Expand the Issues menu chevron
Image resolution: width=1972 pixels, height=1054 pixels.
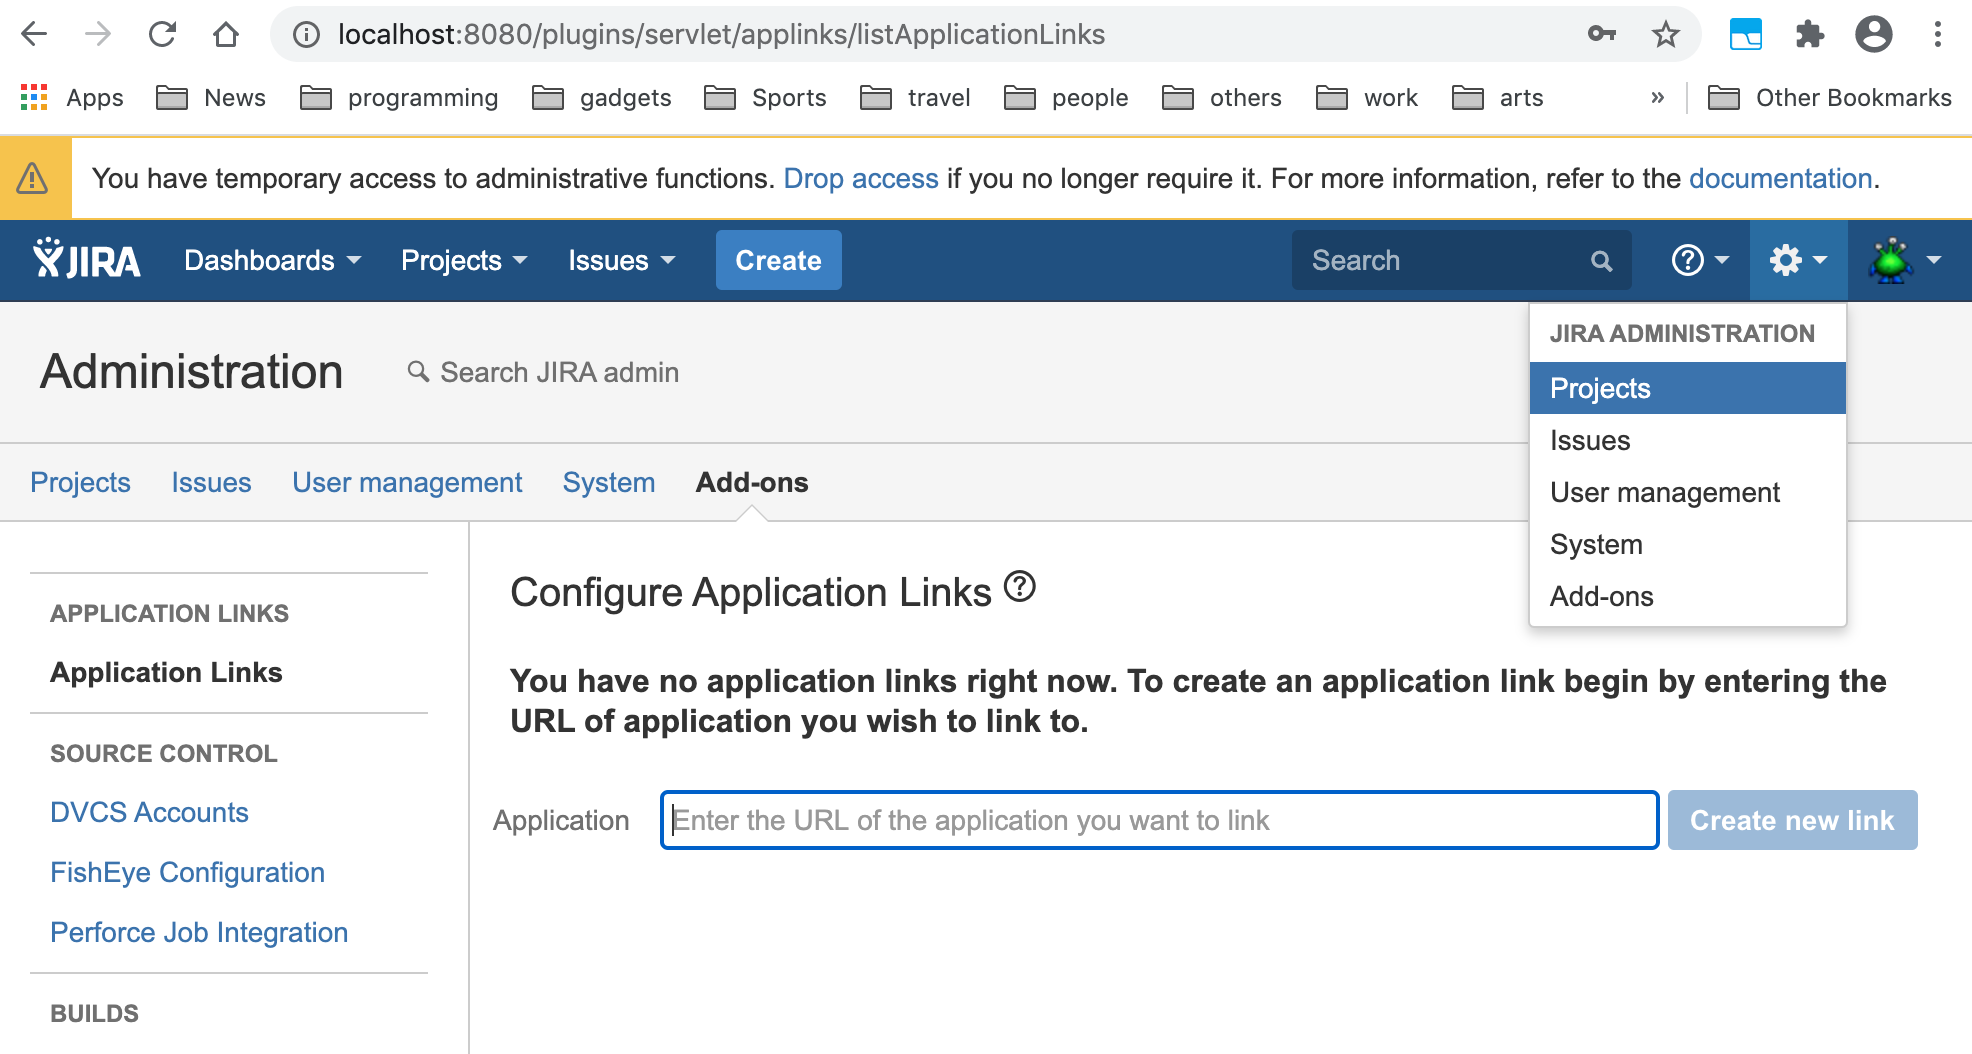[x=667, y=261]
